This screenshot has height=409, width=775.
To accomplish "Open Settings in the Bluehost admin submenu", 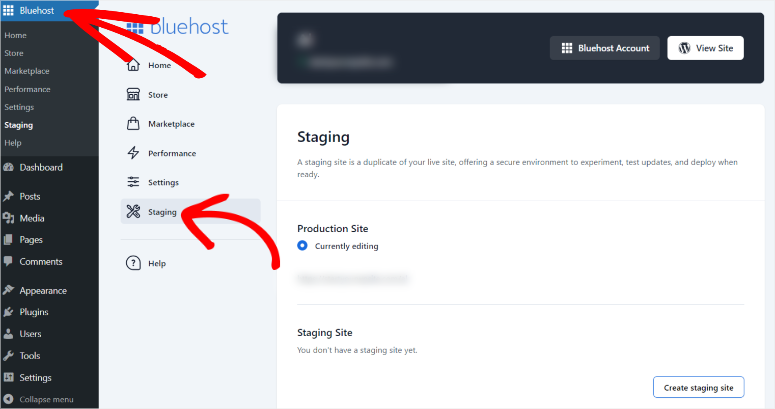I will pos(19,107).
